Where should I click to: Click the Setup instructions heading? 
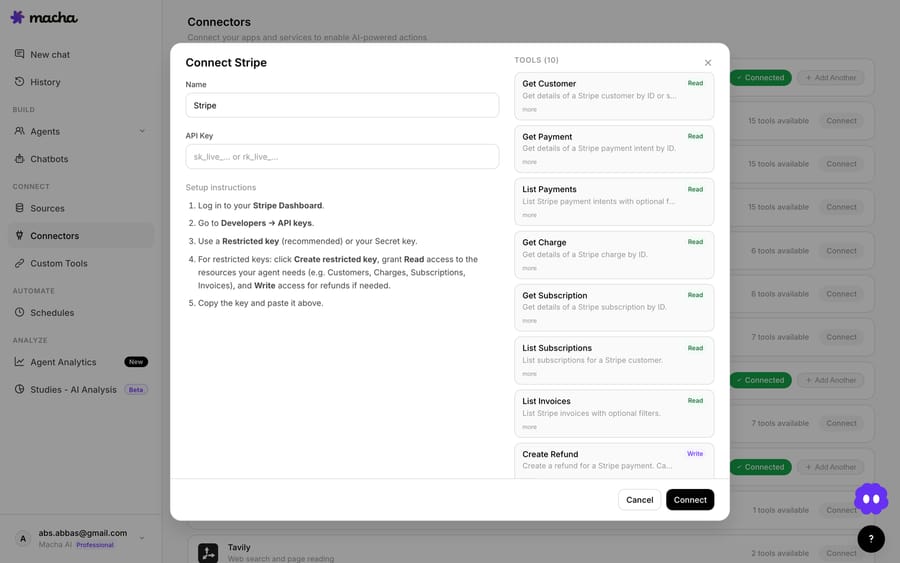[x=220, y=188]
